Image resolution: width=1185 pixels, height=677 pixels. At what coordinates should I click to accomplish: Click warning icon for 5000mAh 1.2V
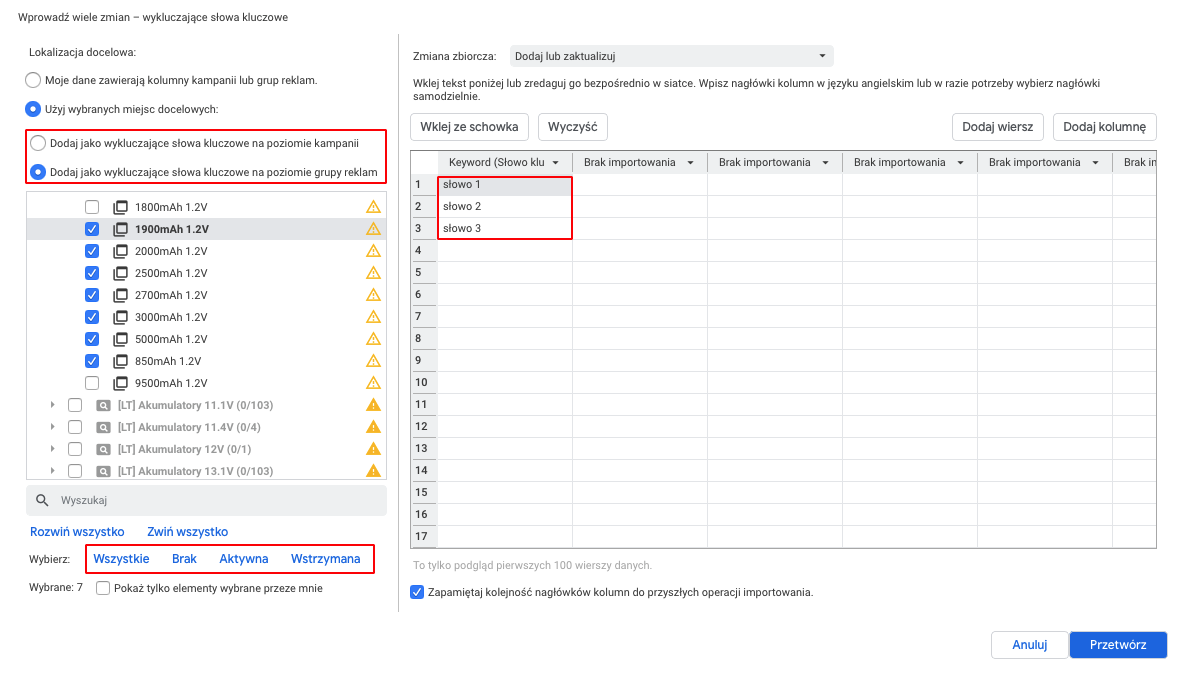point(373,338)
